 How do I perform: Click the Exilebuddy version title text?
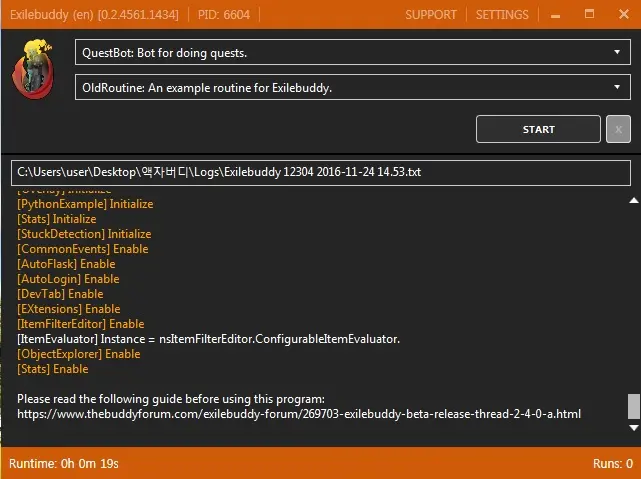[x=94, y=15]
